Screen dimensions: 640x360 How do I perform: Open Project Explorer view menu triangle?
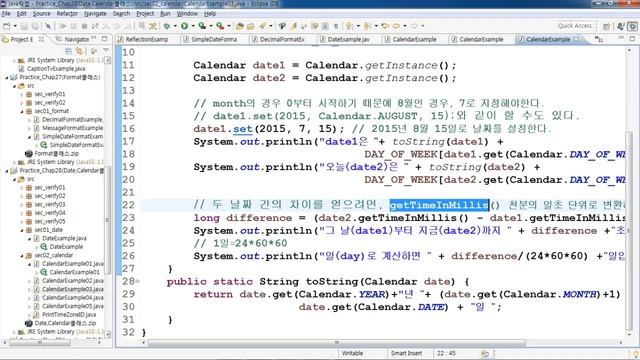[106, 51]
